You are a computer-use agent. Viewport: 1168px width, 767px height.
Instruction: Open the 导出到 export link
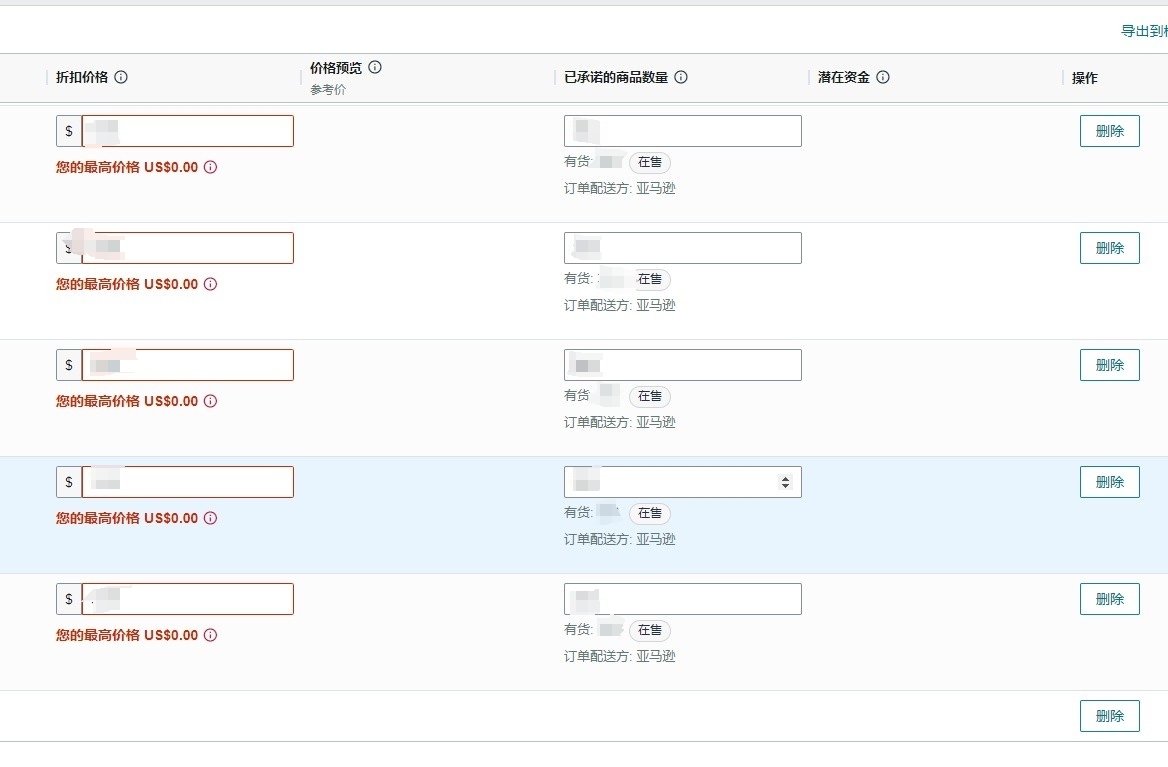pyautogui.click(x=1143, y=31)
